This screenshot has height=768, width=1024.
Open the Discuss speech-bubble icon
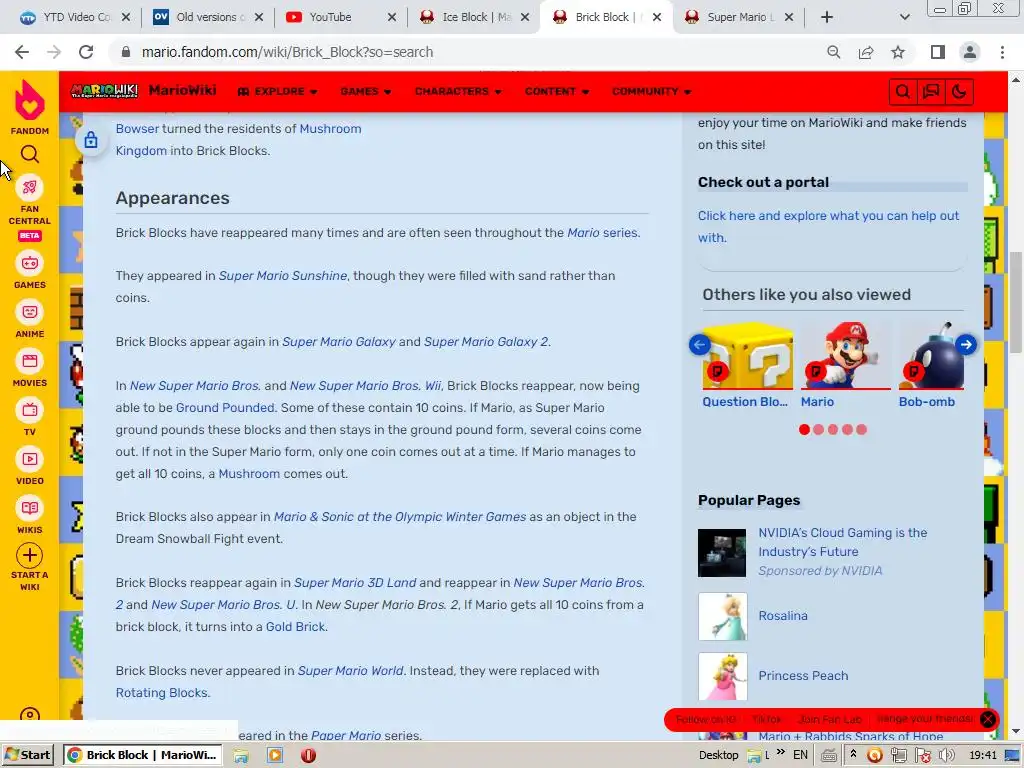(x=931, y=91)
